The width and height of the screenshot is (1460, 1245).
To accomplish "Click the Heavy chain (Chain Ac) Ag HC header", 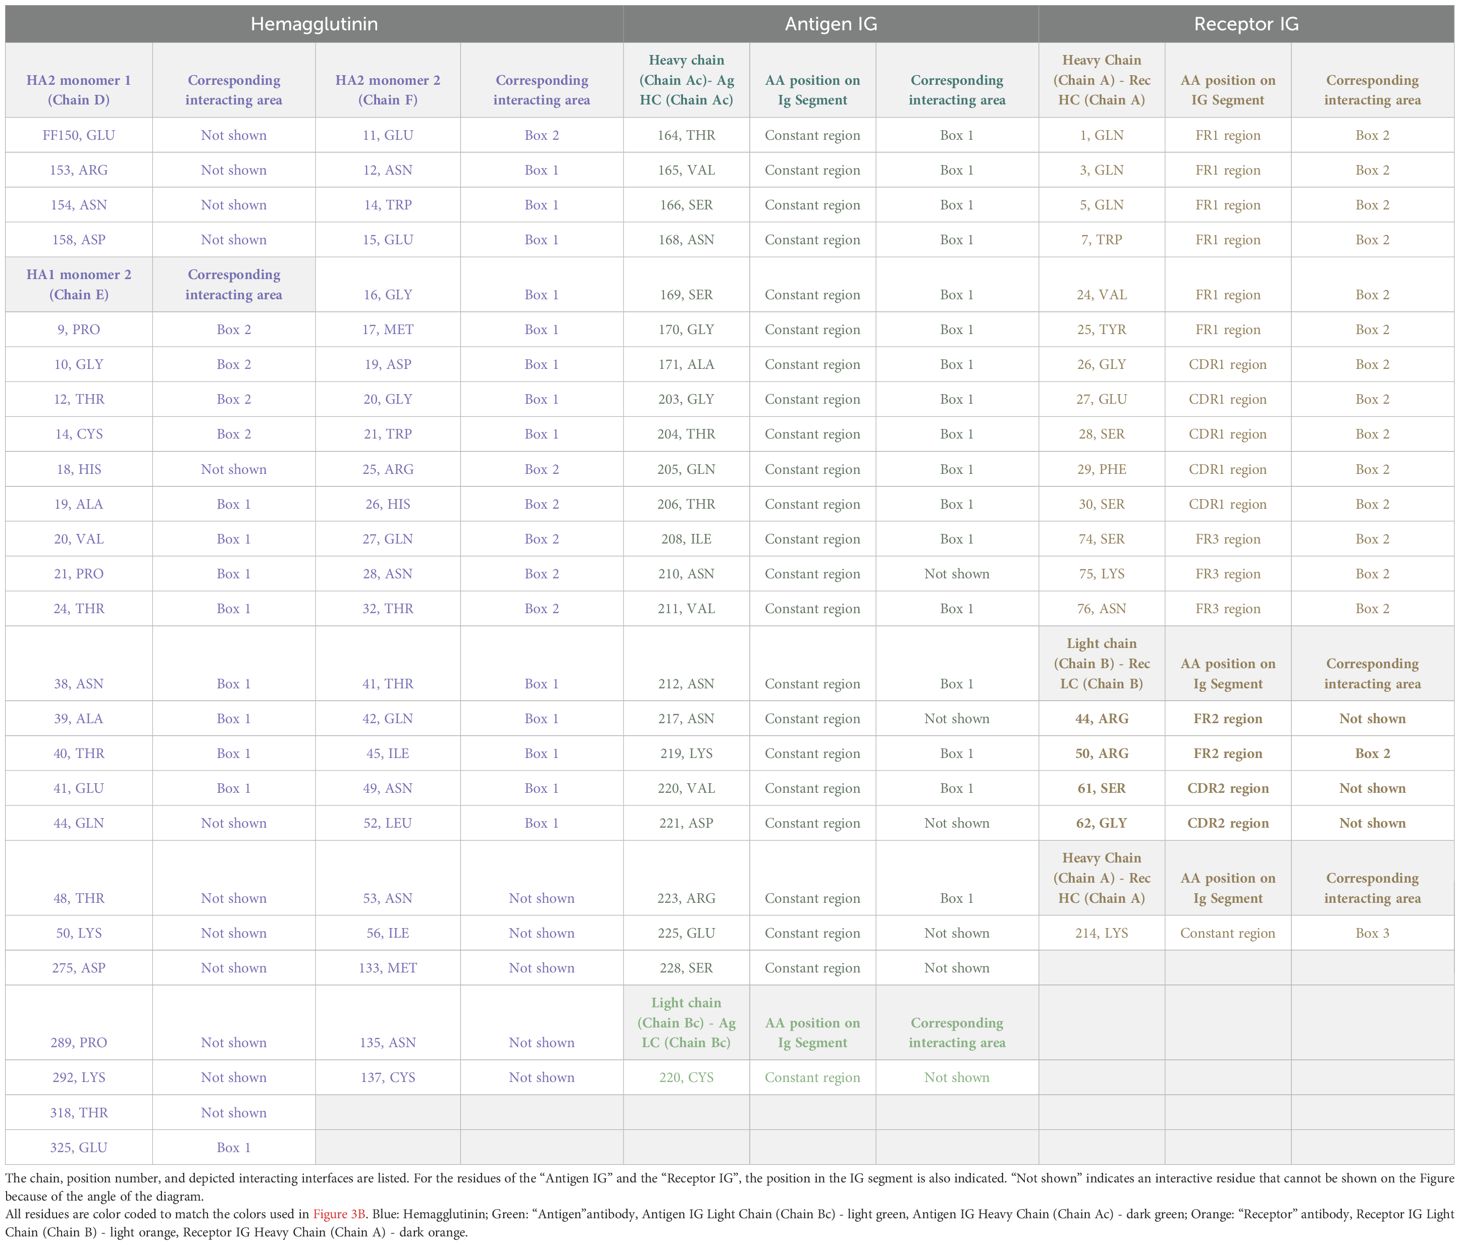I will point(686,80).
